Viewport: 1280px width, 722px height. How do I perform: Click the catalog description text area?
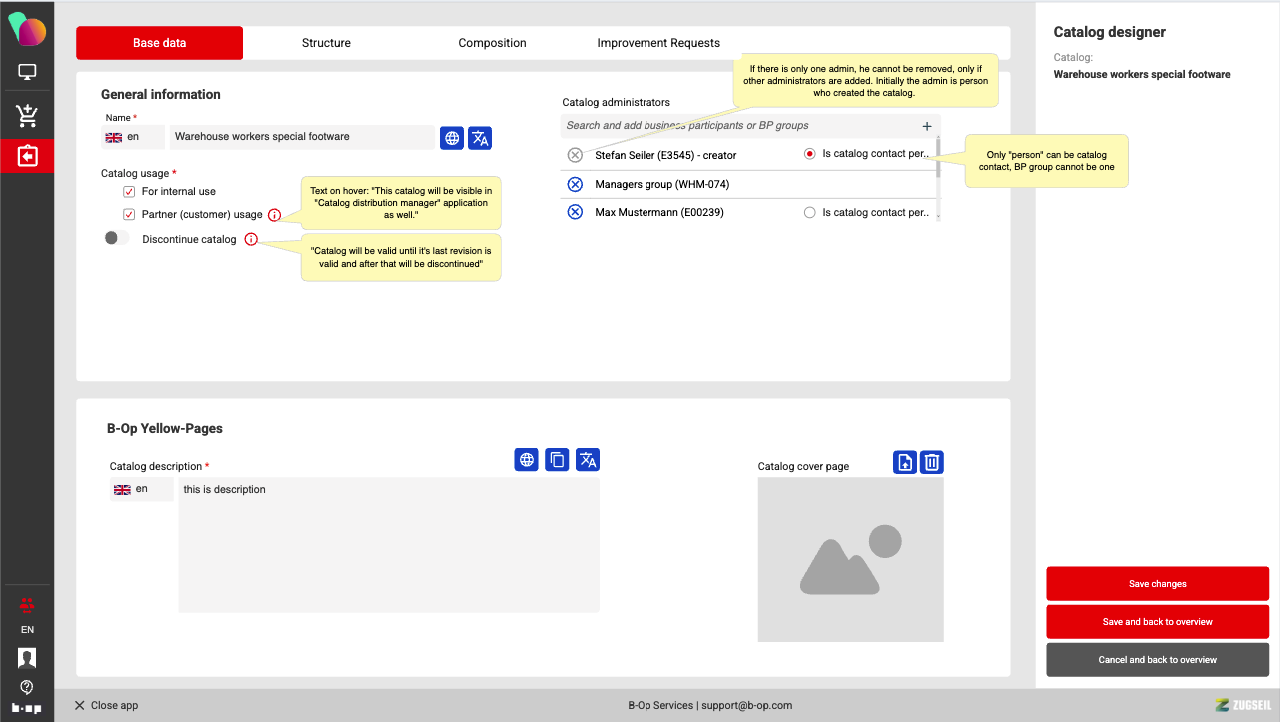click(x=388, y=545)
